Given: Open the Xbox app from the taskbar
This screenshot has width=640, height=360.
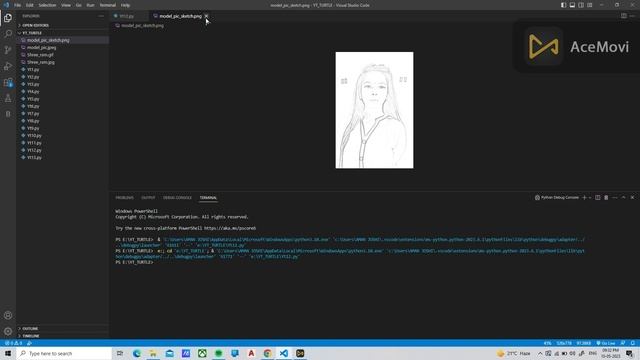Looking at the screenshot, I should click(202, 353).
